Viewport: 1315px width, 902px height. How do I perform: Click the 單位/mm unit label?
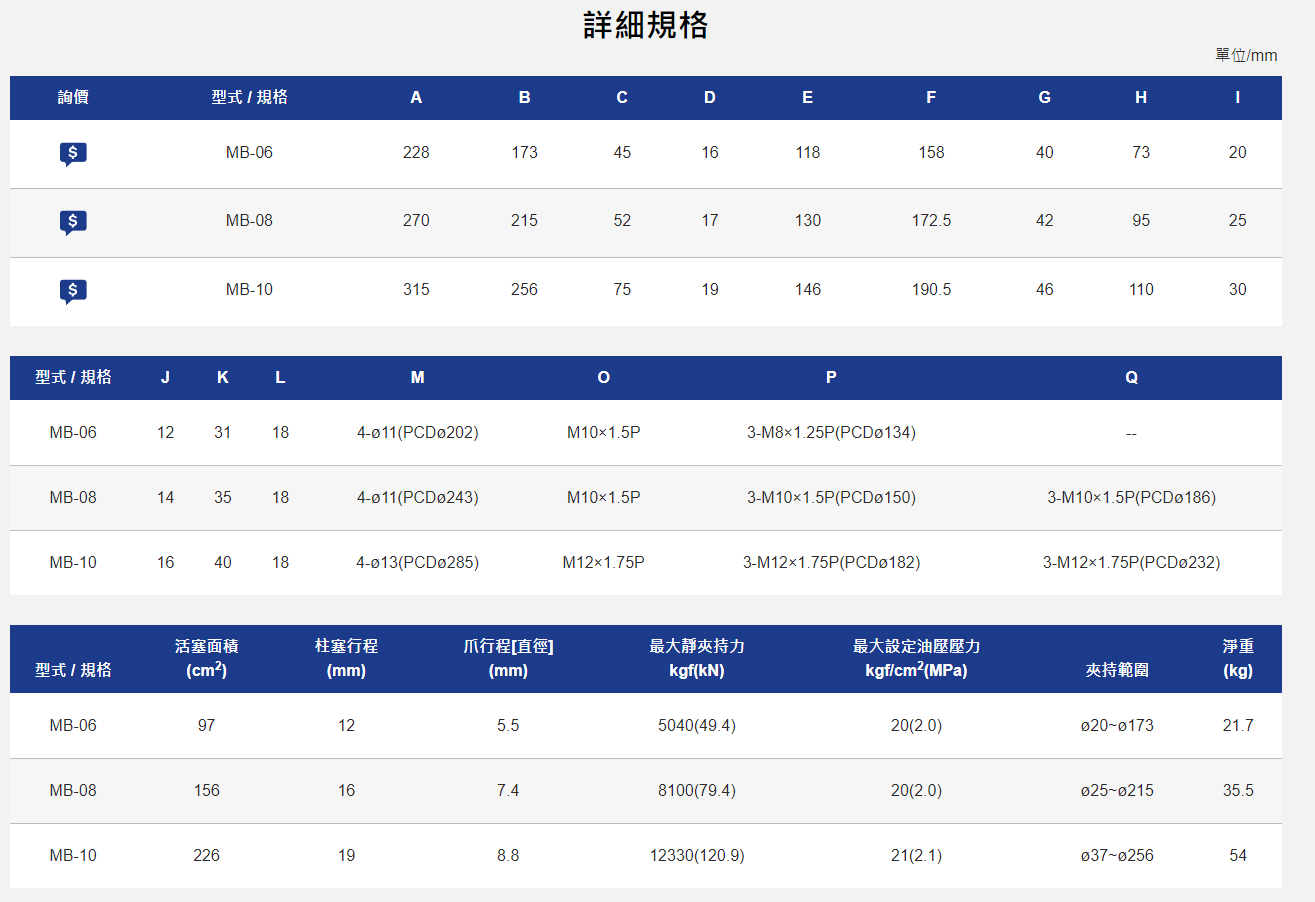(x=1245, y=55)
